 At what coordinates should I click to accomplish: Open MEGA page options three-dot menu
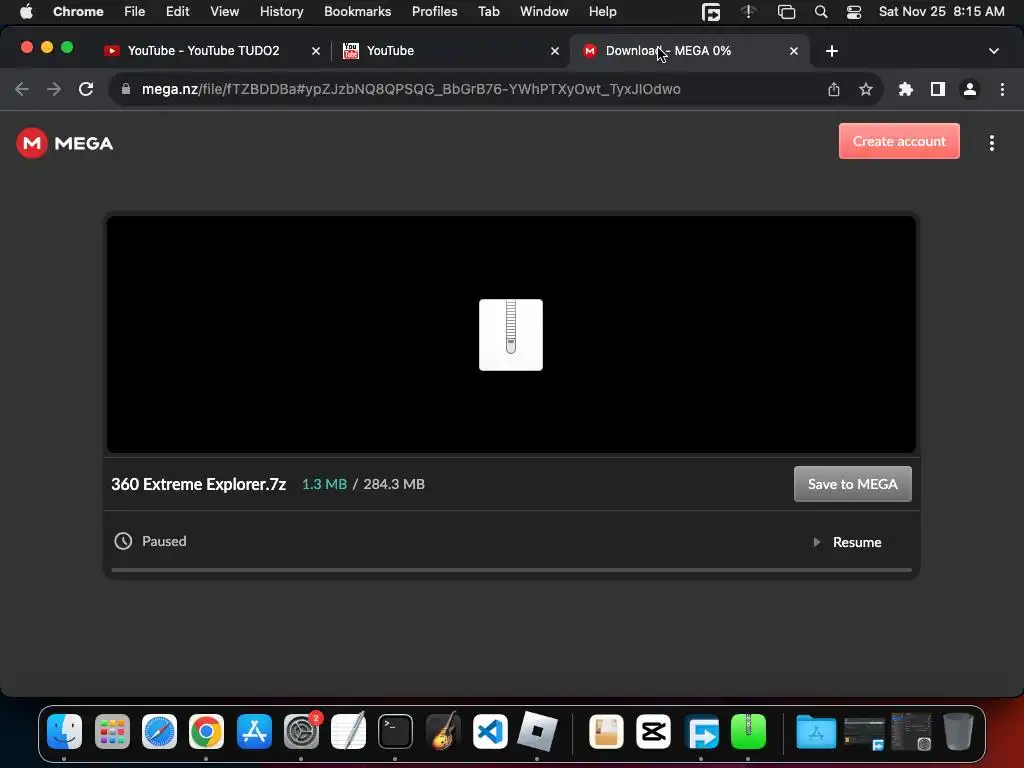[x=991, y=143]
